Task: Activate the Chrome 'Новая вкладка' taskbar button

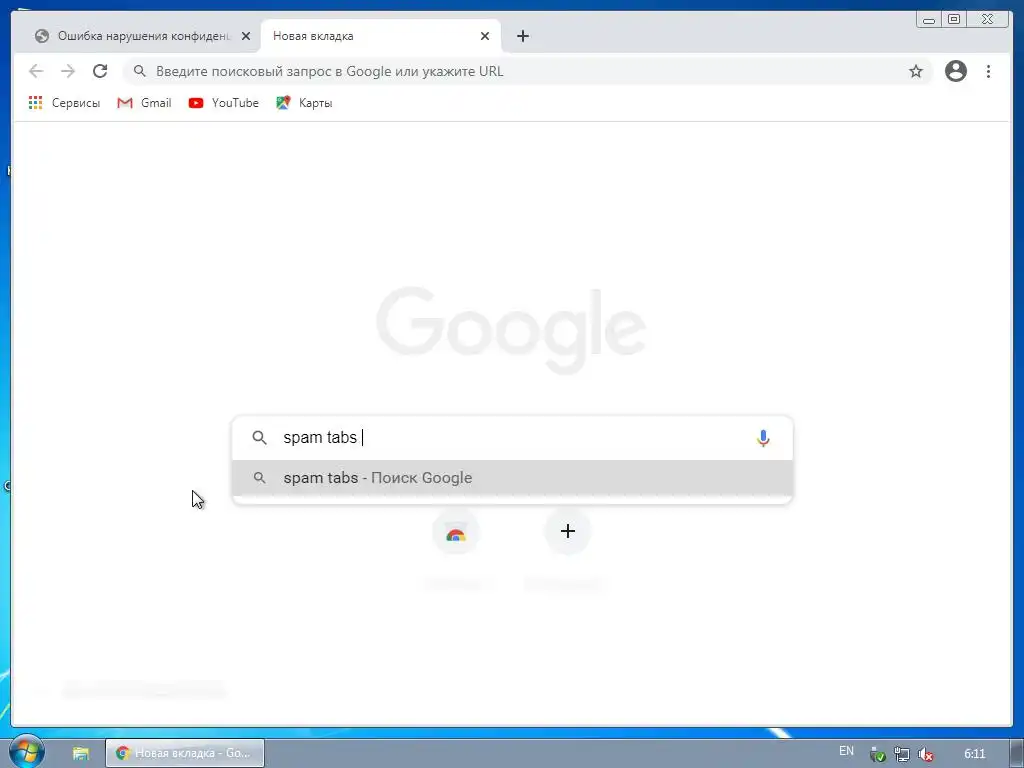Action: (x=185, y=753)
